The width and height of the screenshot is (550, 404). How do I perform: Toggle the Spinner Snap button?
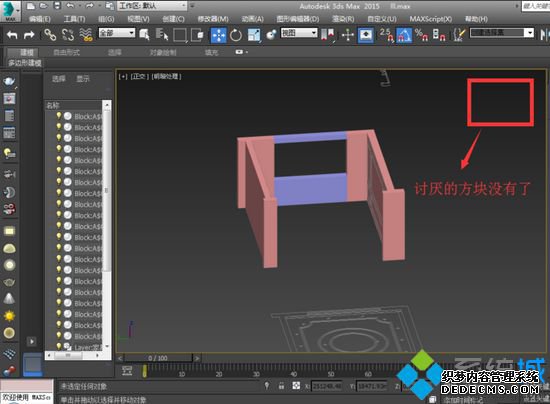(x=439, y=35)
